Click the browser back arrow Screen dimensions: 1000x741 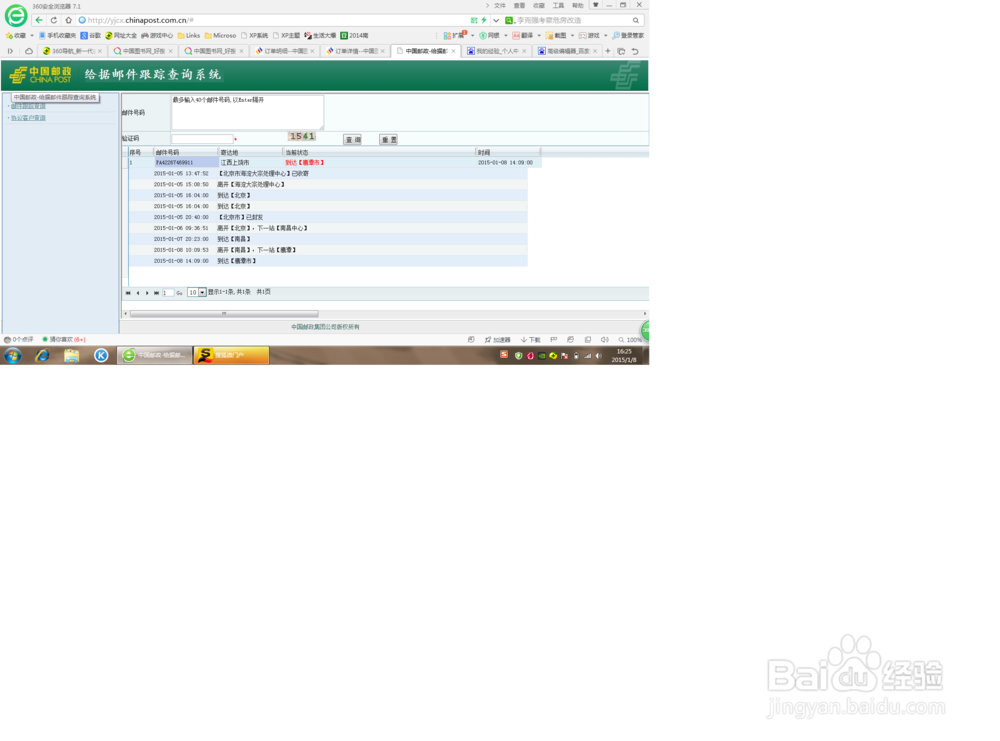click(39, 20)
